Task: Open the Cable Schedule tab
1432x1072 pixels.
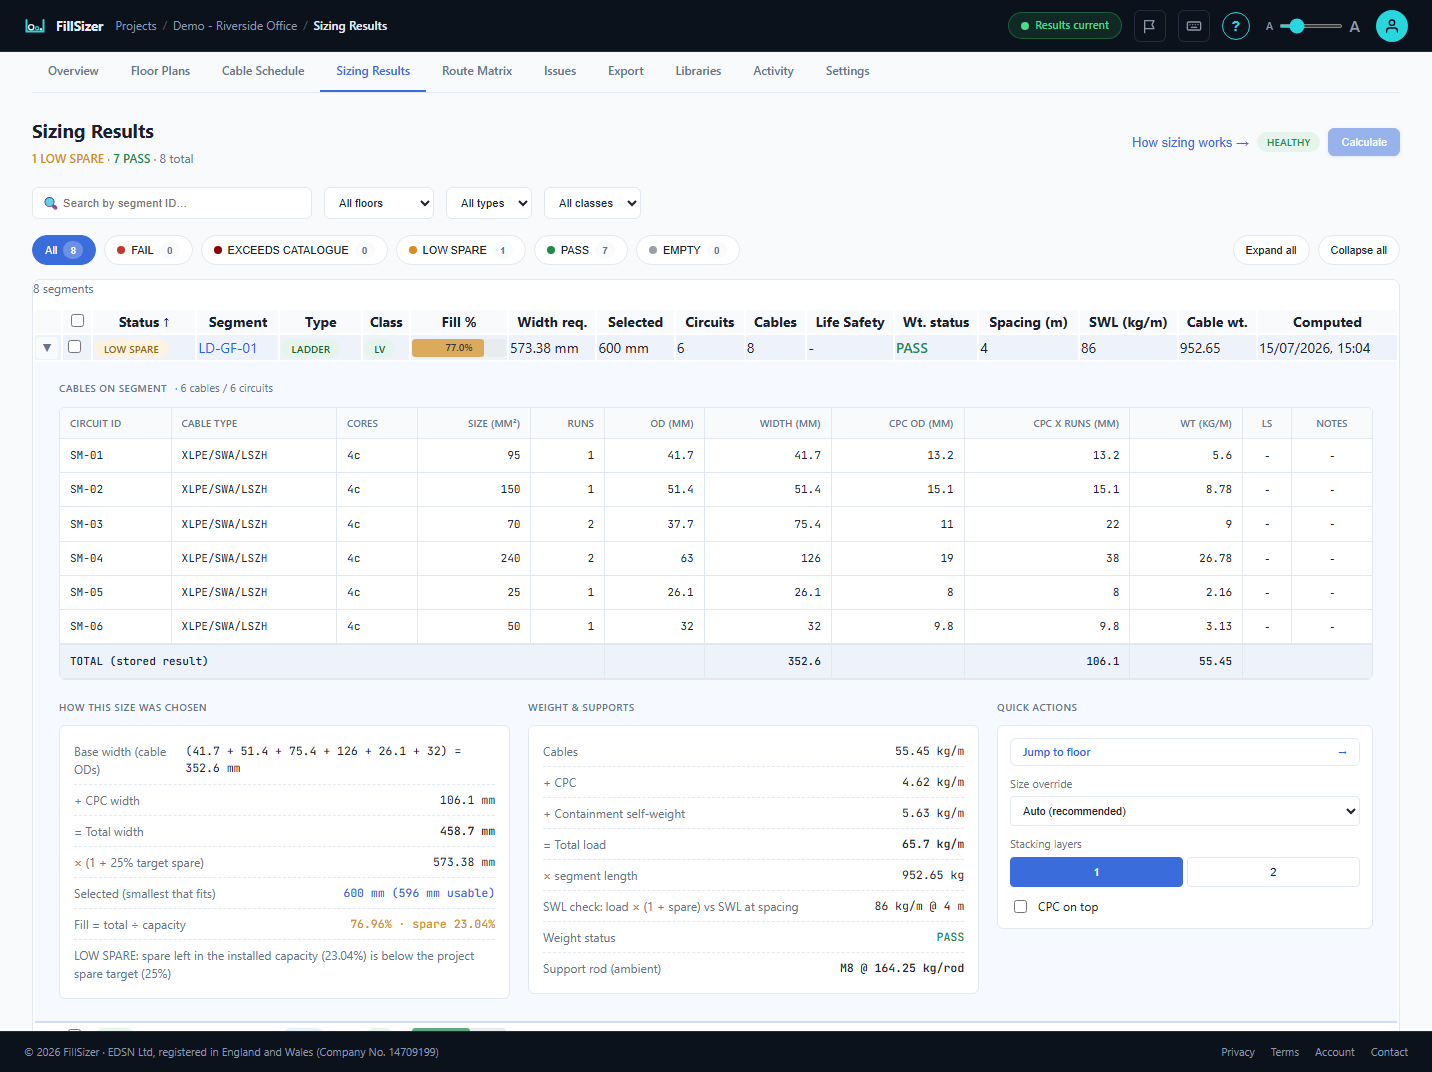Action: click(263, 71)
